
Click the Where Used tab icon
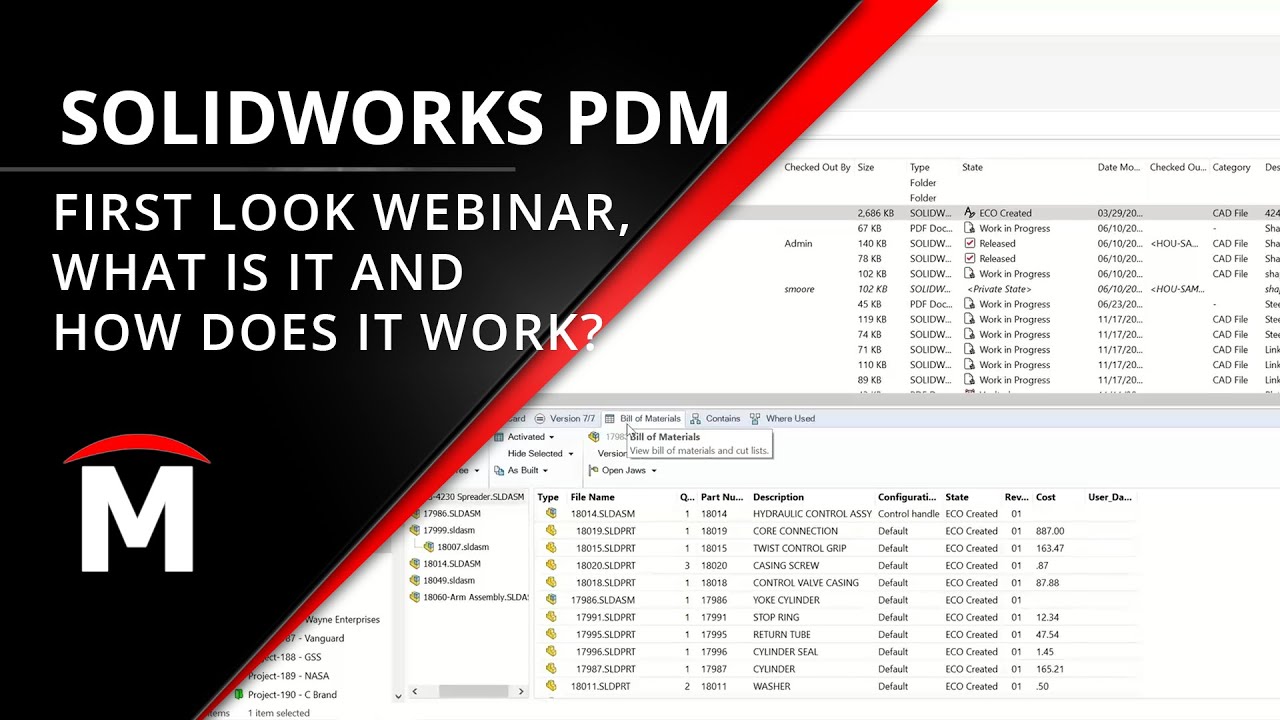point(755,418)
